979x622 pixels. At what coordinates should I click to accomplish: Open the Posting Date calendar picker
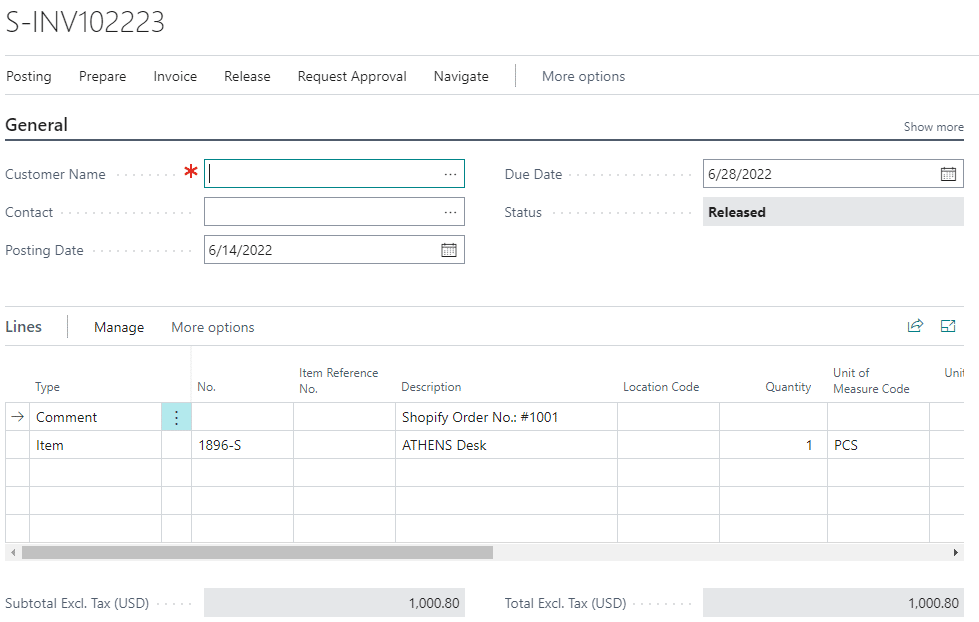click(449, 250)
